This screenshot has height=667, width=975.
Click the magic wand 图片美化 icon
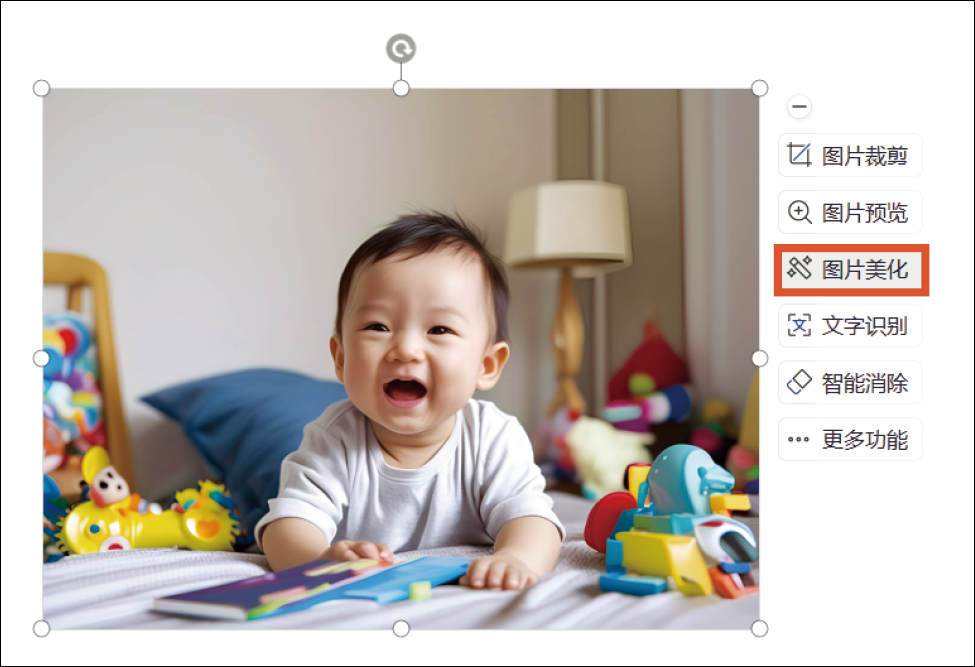tap(799, 268)
